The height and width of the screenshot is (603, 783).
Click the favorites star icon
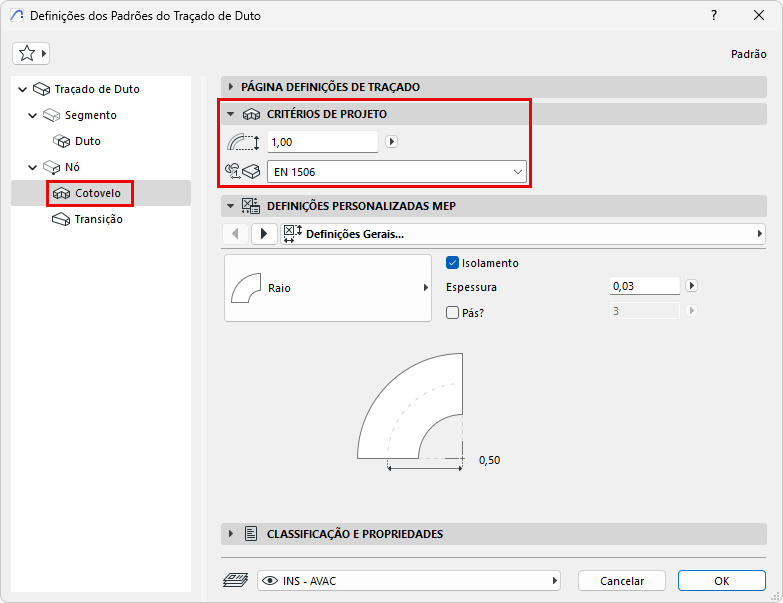[27, 54]
